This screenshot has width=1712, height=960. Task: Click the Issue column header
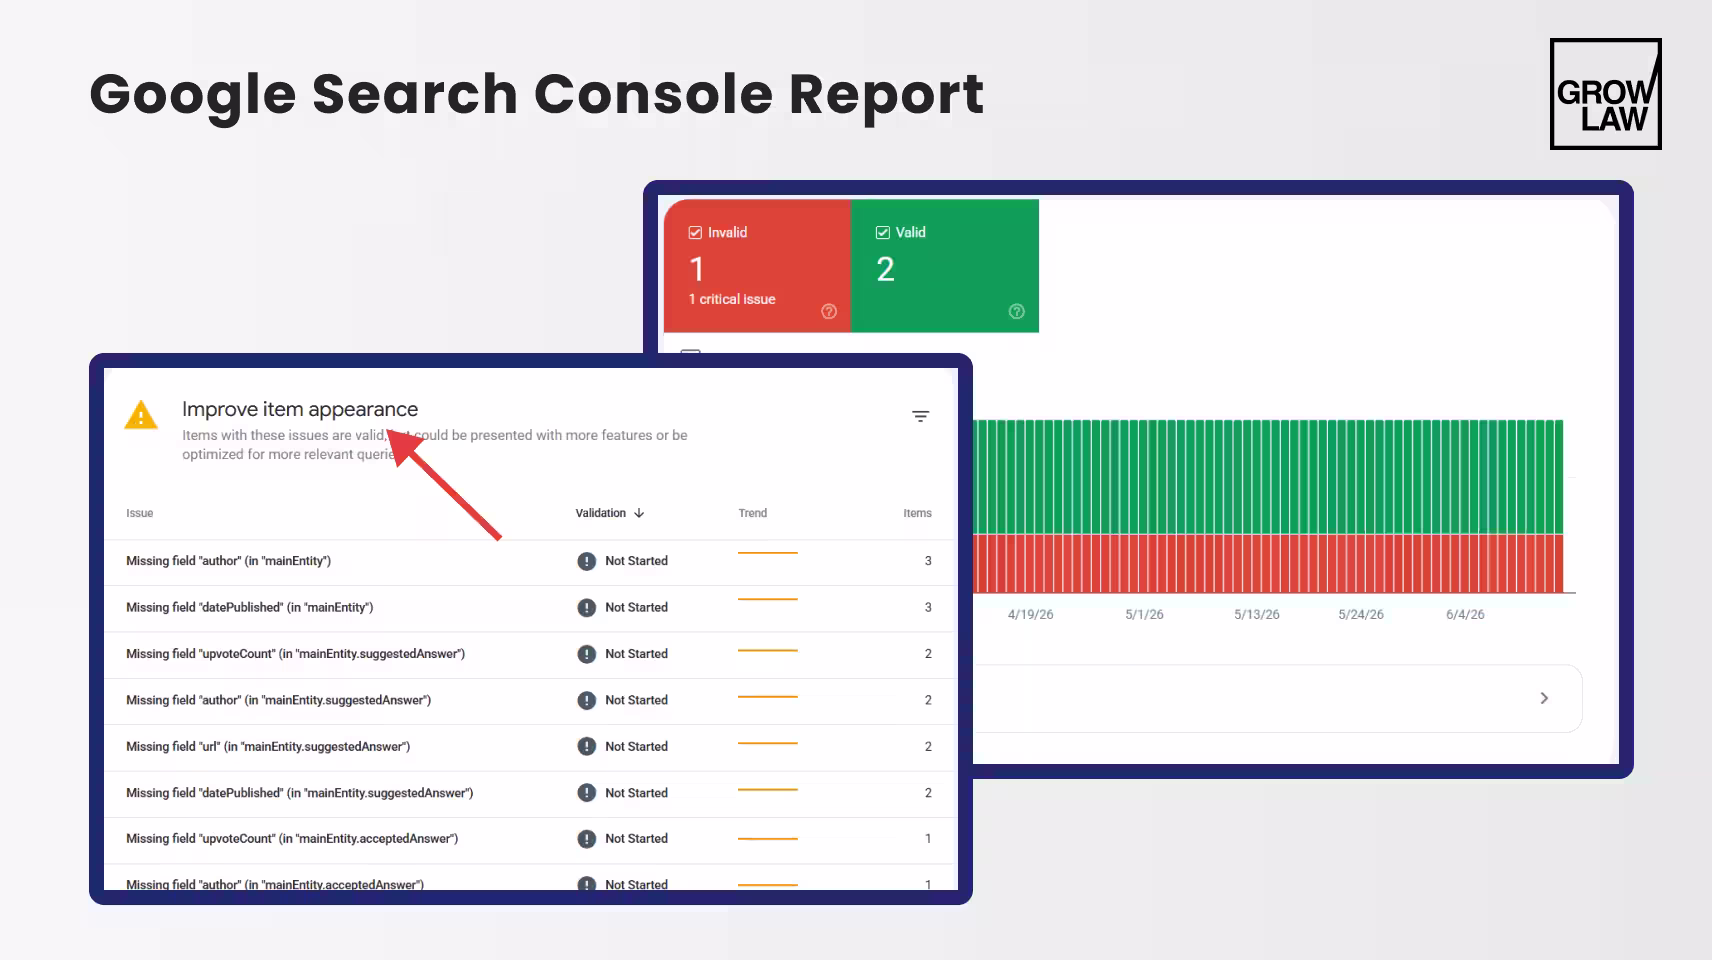pos(140,513)
